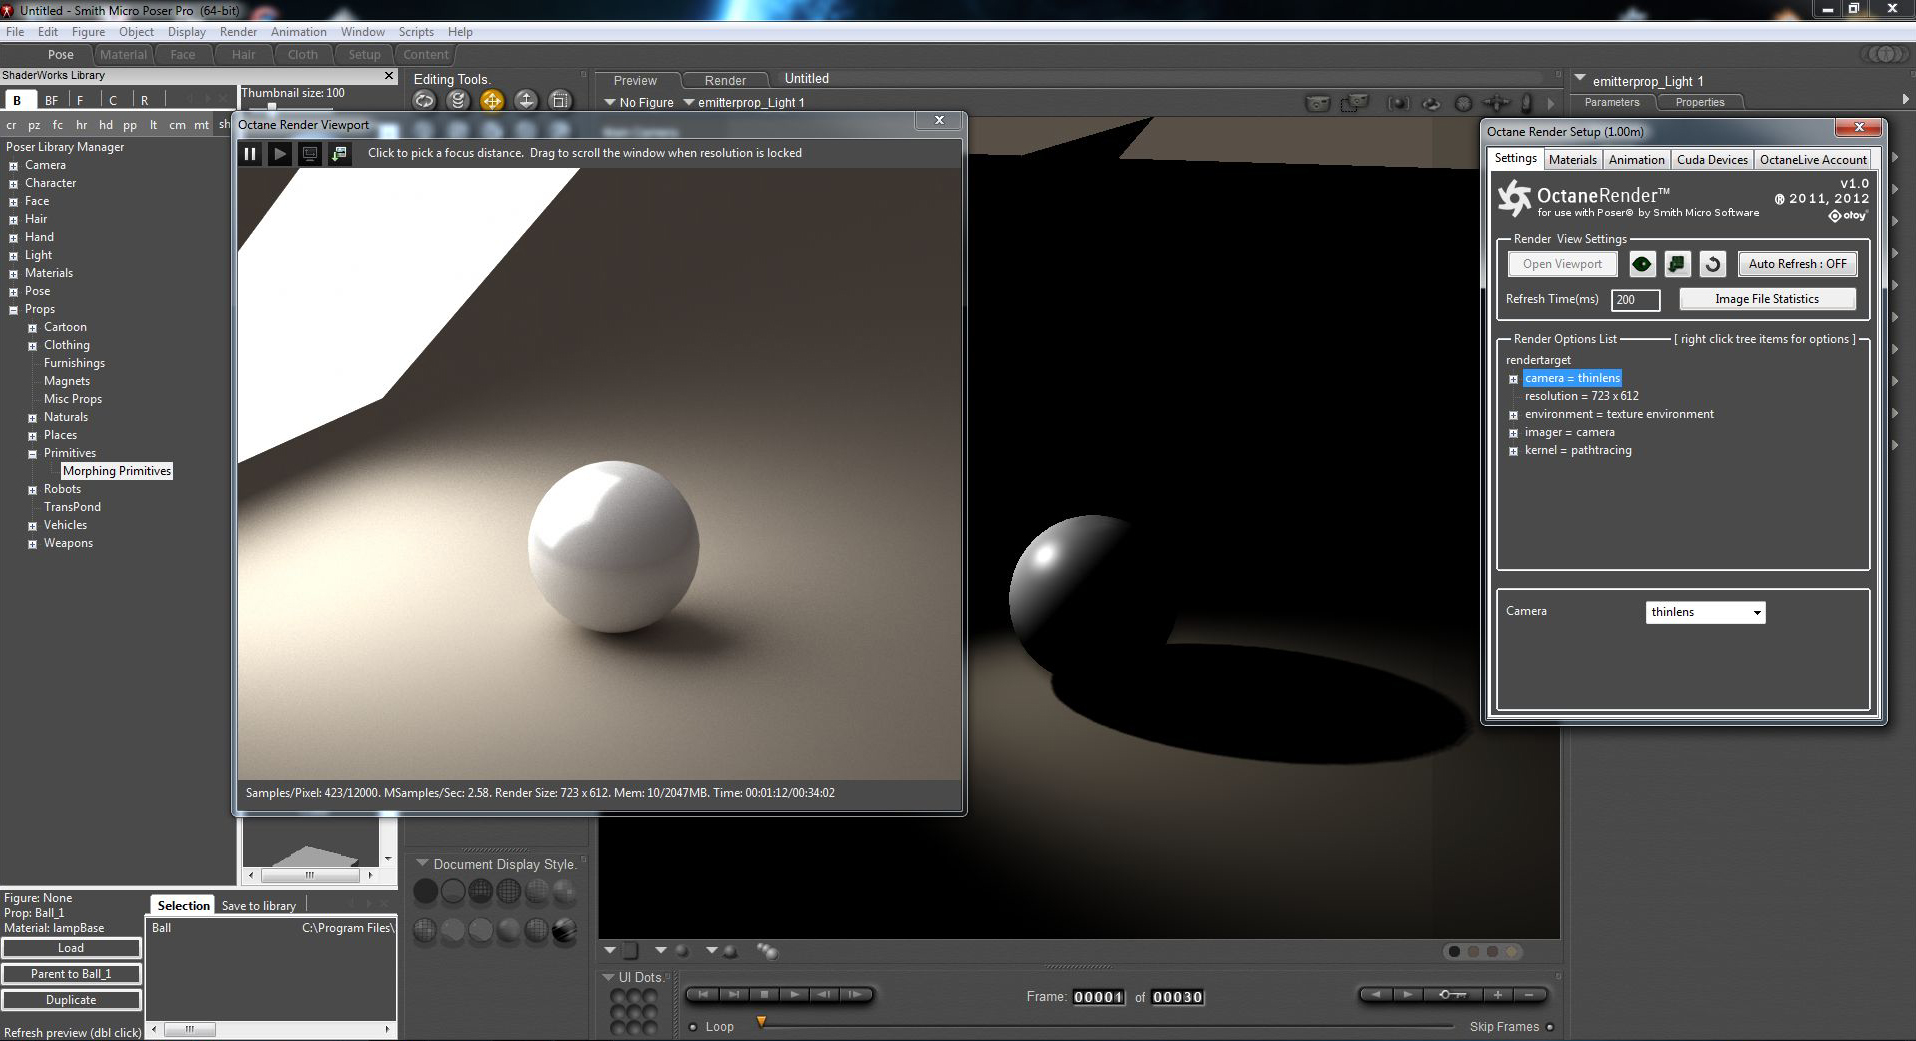Toggle Auto Refresh OFF button
The width and height of the screenshot is (1916, 1041).
1797,264
